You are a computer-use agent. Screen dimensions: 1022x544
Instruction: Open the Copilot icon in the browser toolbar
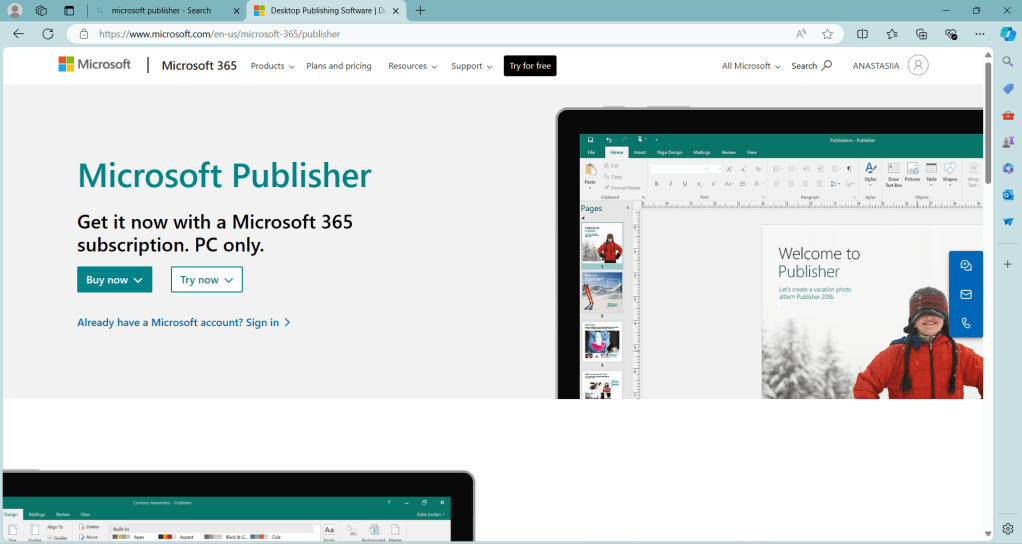[x=1008, y=33]
